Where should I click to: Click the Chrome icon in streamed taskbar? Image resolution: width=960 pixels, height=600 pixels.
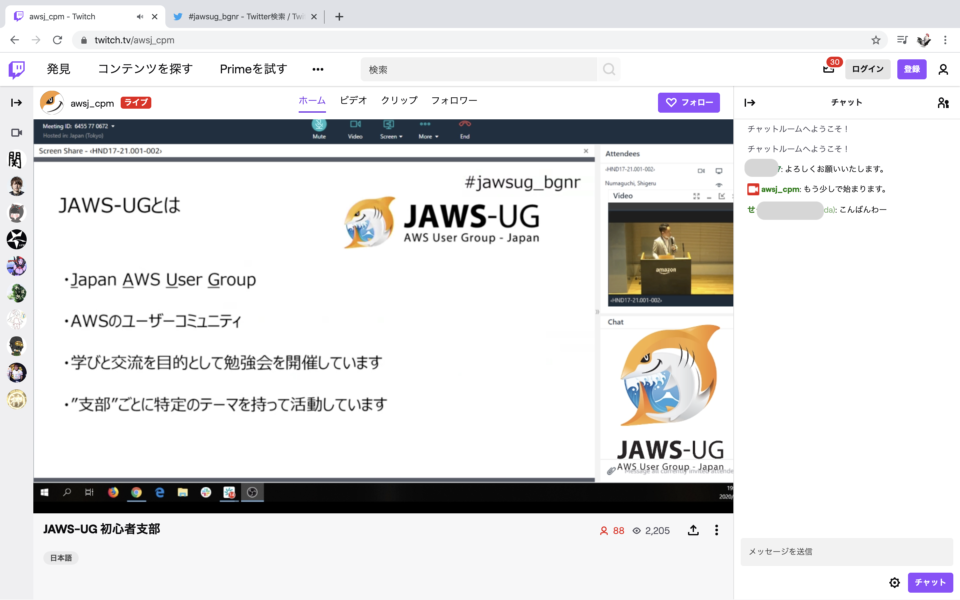pos(136,492)
